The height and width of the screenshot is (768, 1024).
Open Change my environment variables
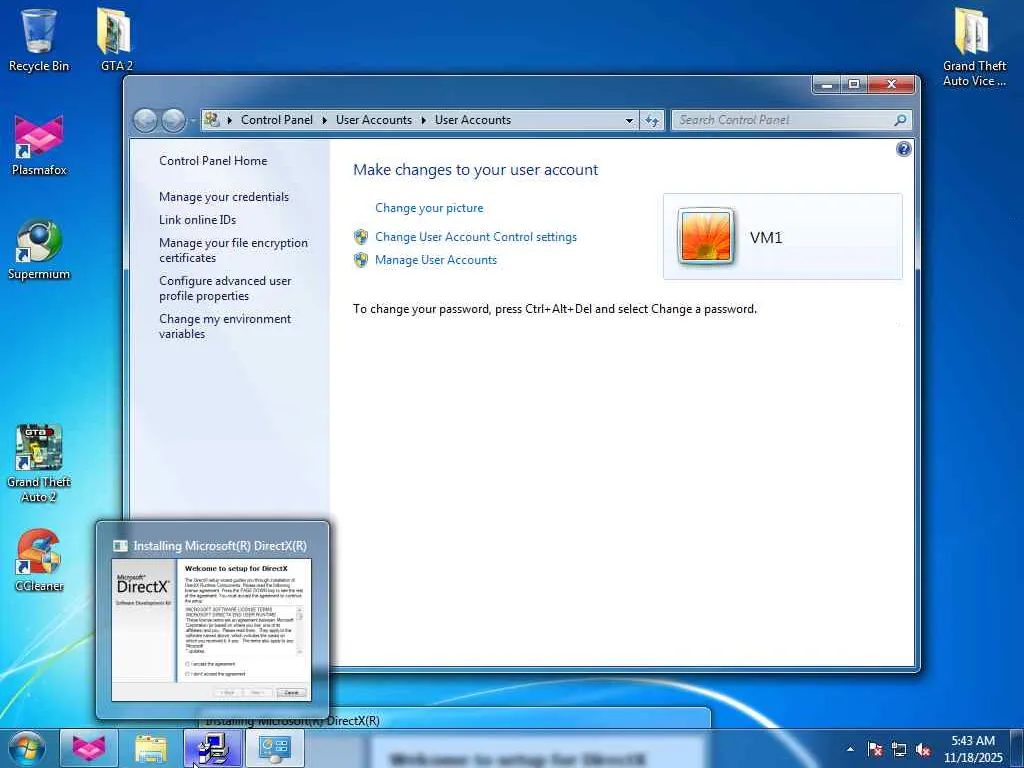[x=225, y=326]
